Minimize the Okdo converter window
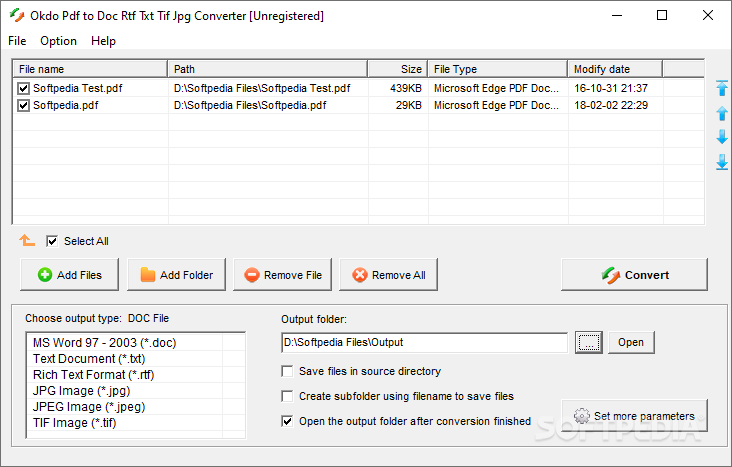 617,15
